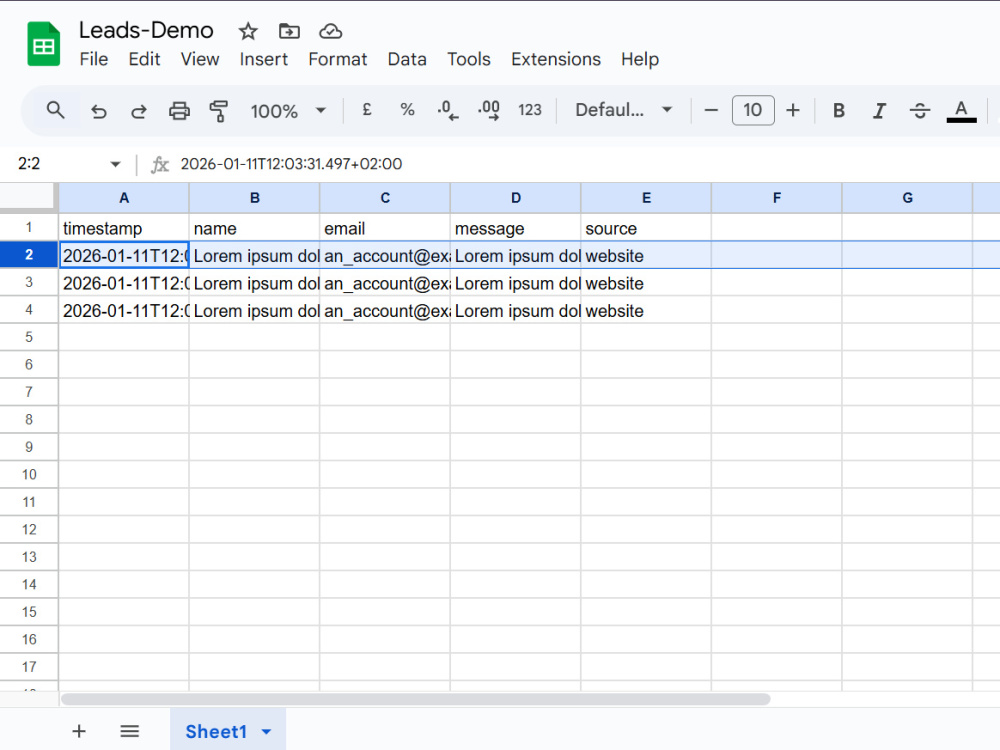1000x750 pixels.
Task: Open more number formats 123
Action: point(529,110)
